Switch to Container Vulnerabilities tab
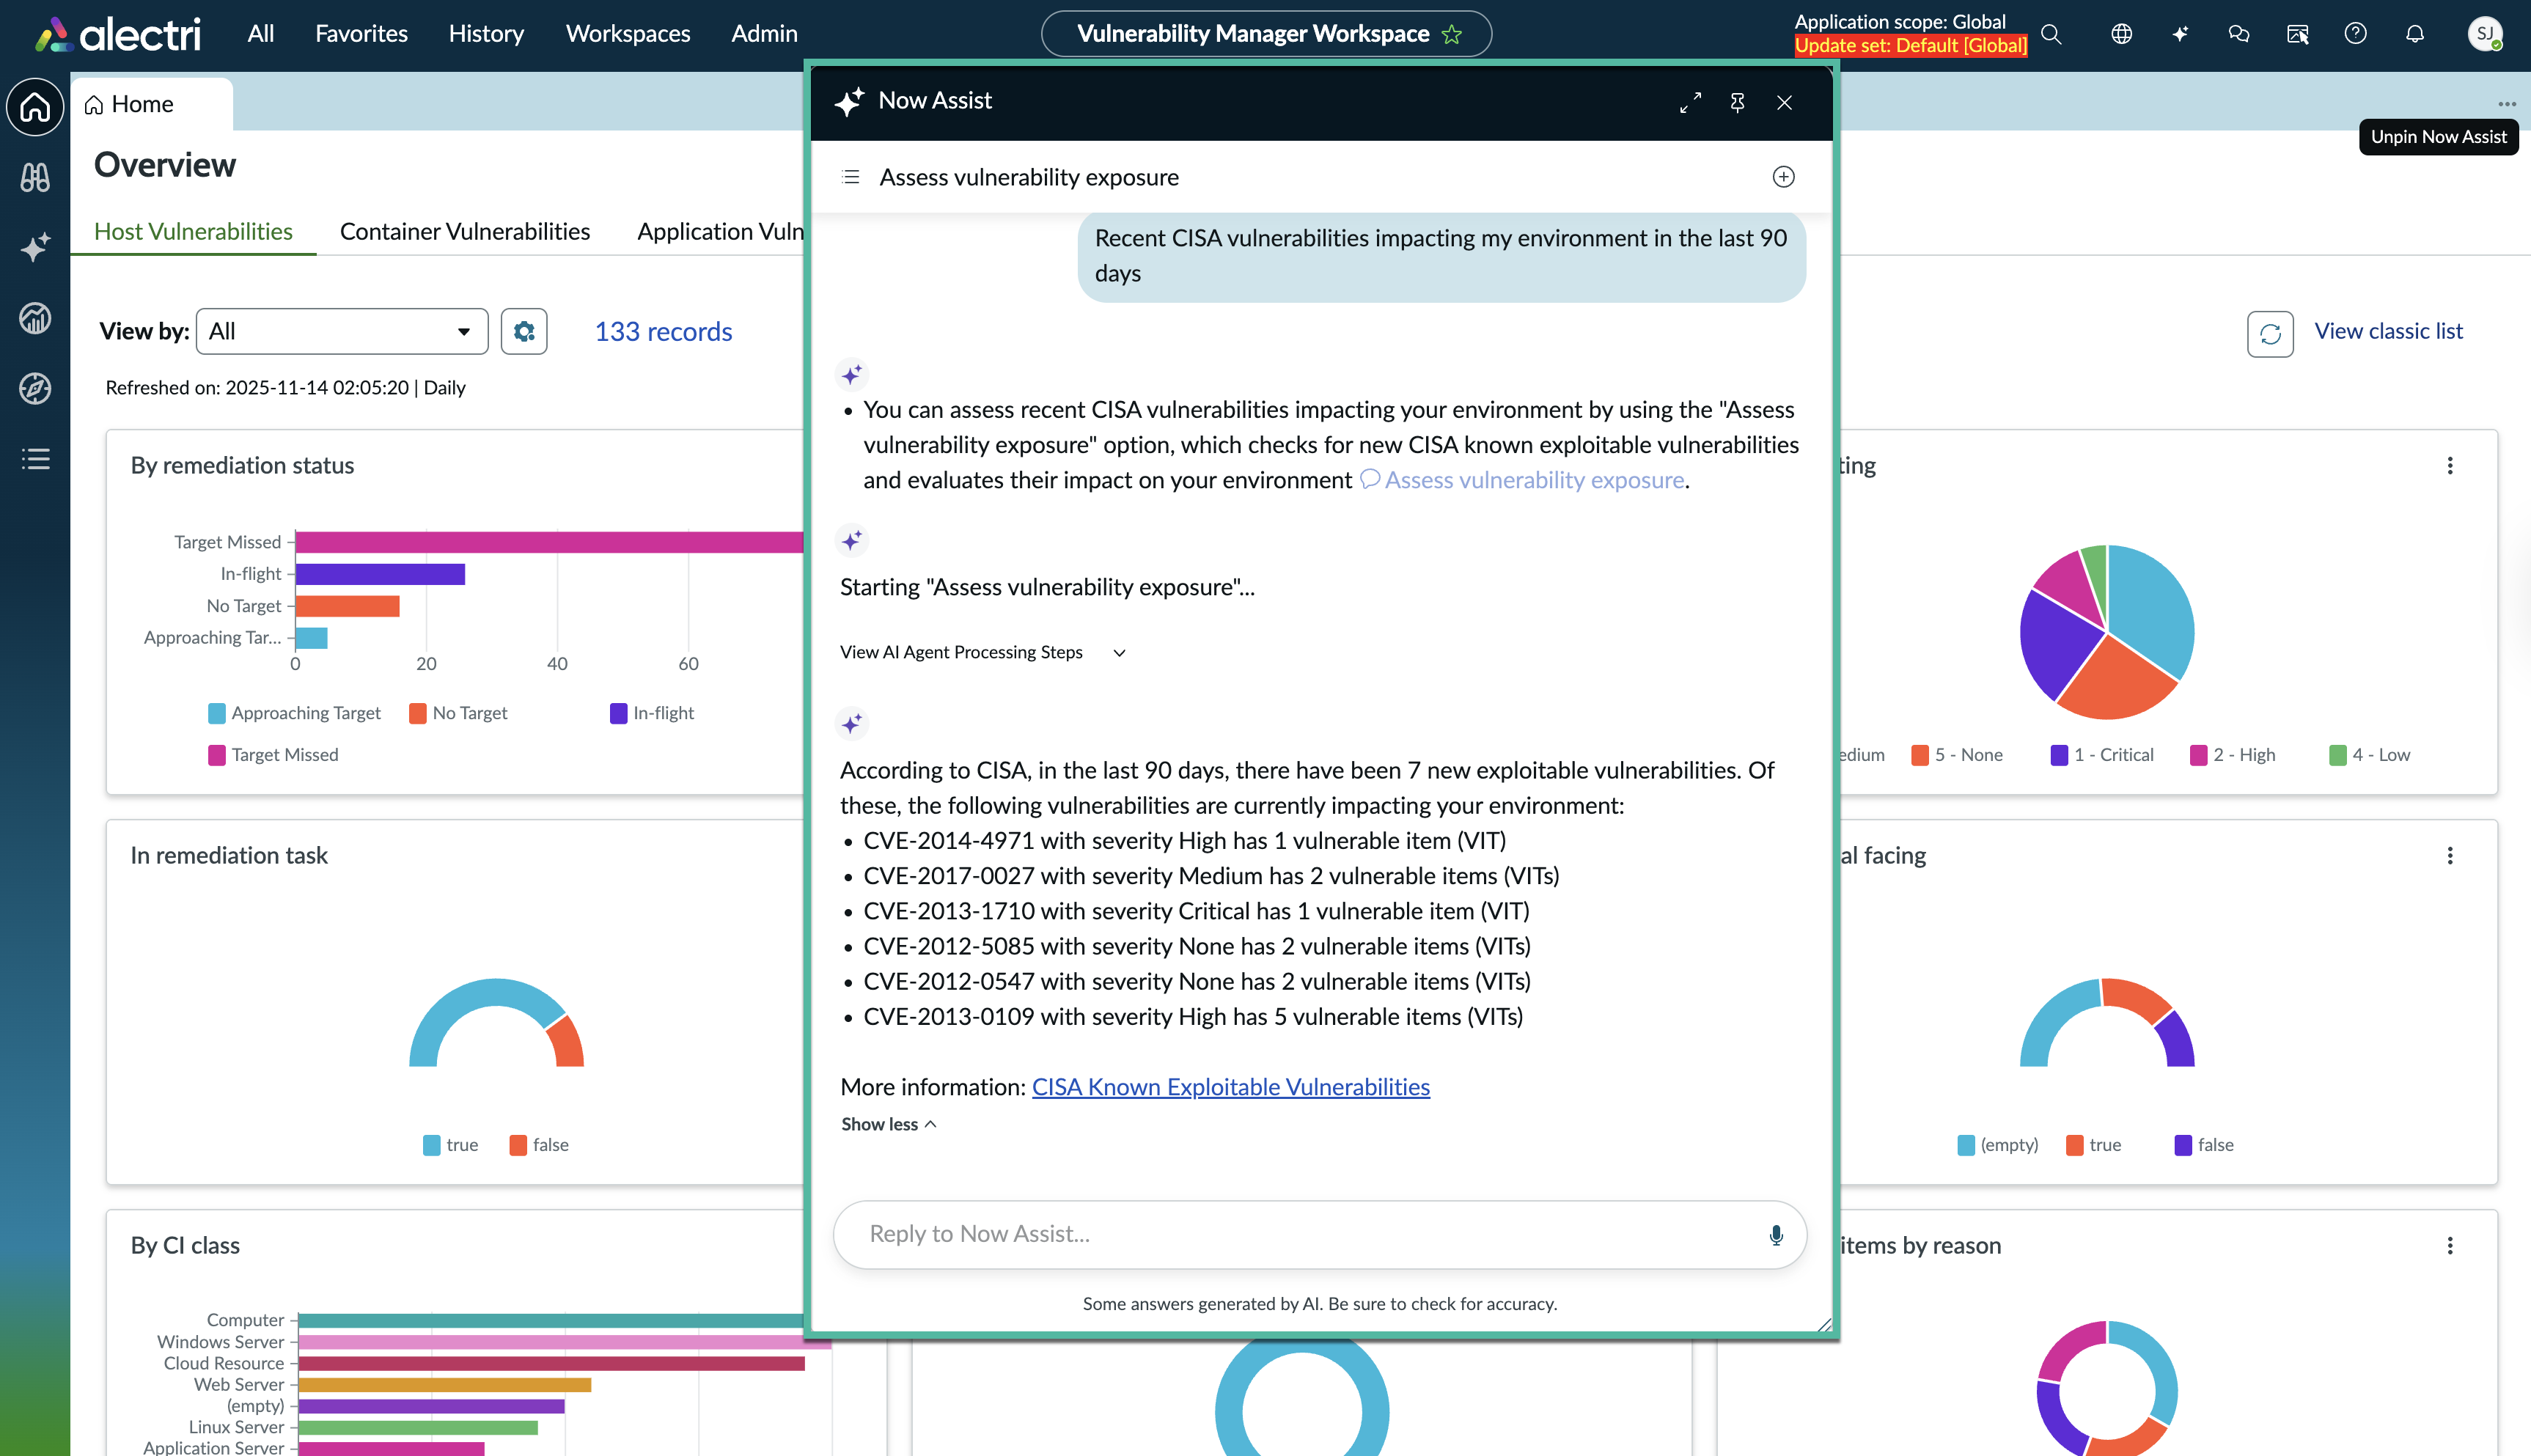This screenshot has width=2531, height=1456. point(464,231)
